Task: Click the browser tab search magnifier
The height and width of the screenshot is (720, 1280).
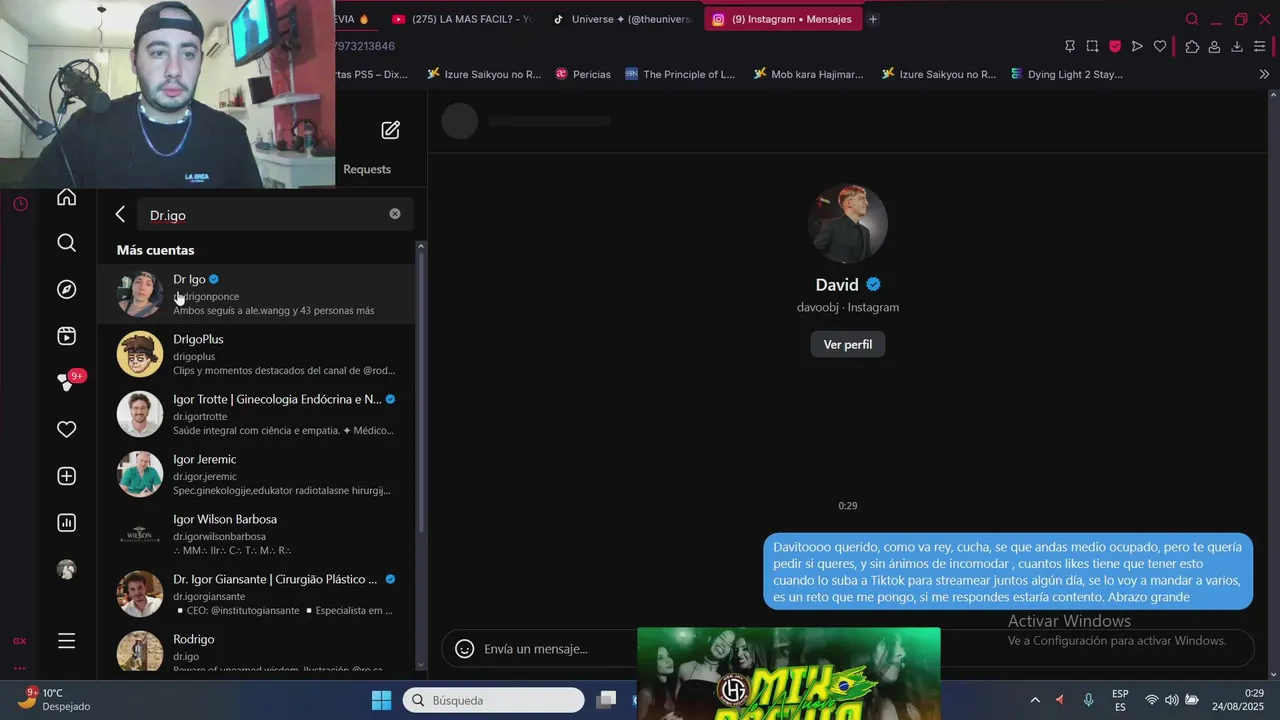Action: point(1192,19)
